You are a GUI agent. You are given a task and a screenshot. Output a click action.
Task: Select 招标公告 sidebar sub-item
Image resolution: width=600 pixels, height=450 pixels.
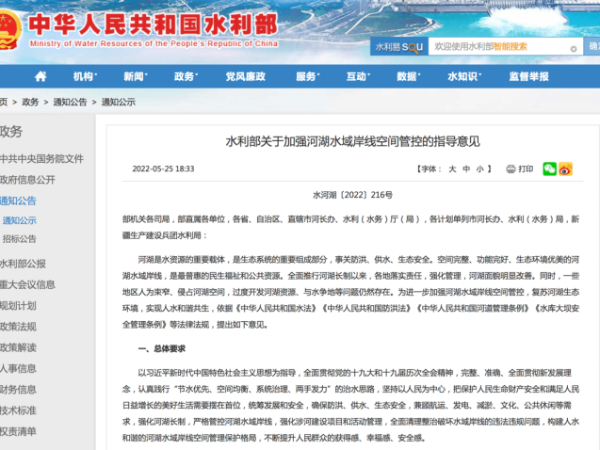point(20,239)
